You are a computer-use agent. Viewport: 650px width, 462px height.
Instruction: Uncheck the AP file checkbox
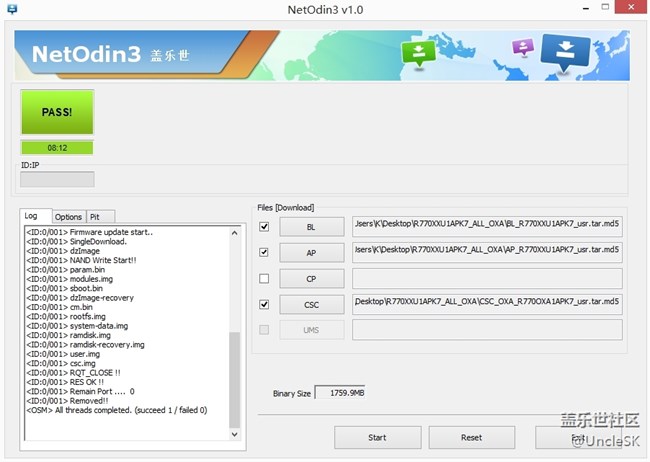[264, 253]
